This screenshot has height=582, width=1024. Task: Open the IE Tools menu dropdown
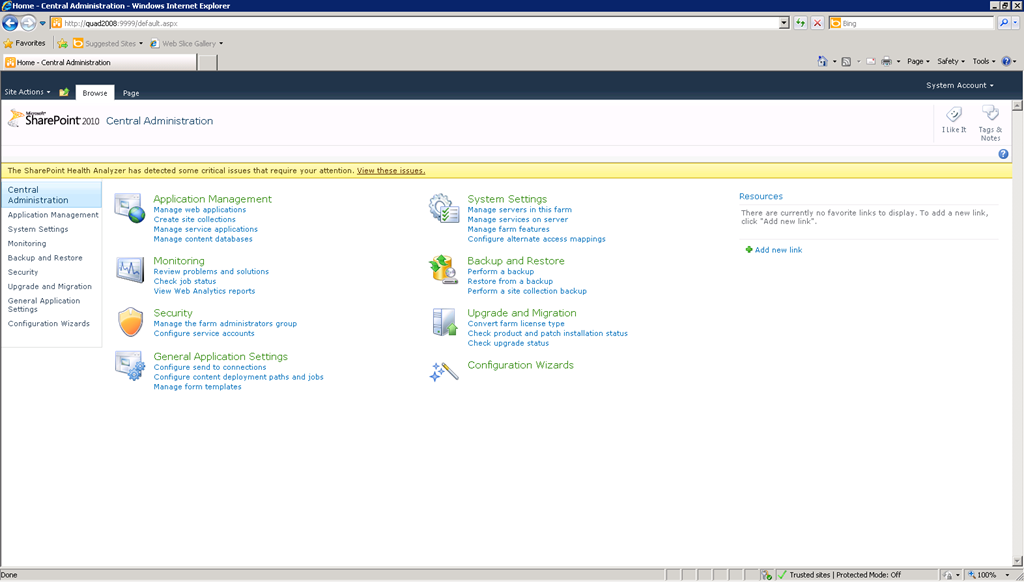click(984, 61)
